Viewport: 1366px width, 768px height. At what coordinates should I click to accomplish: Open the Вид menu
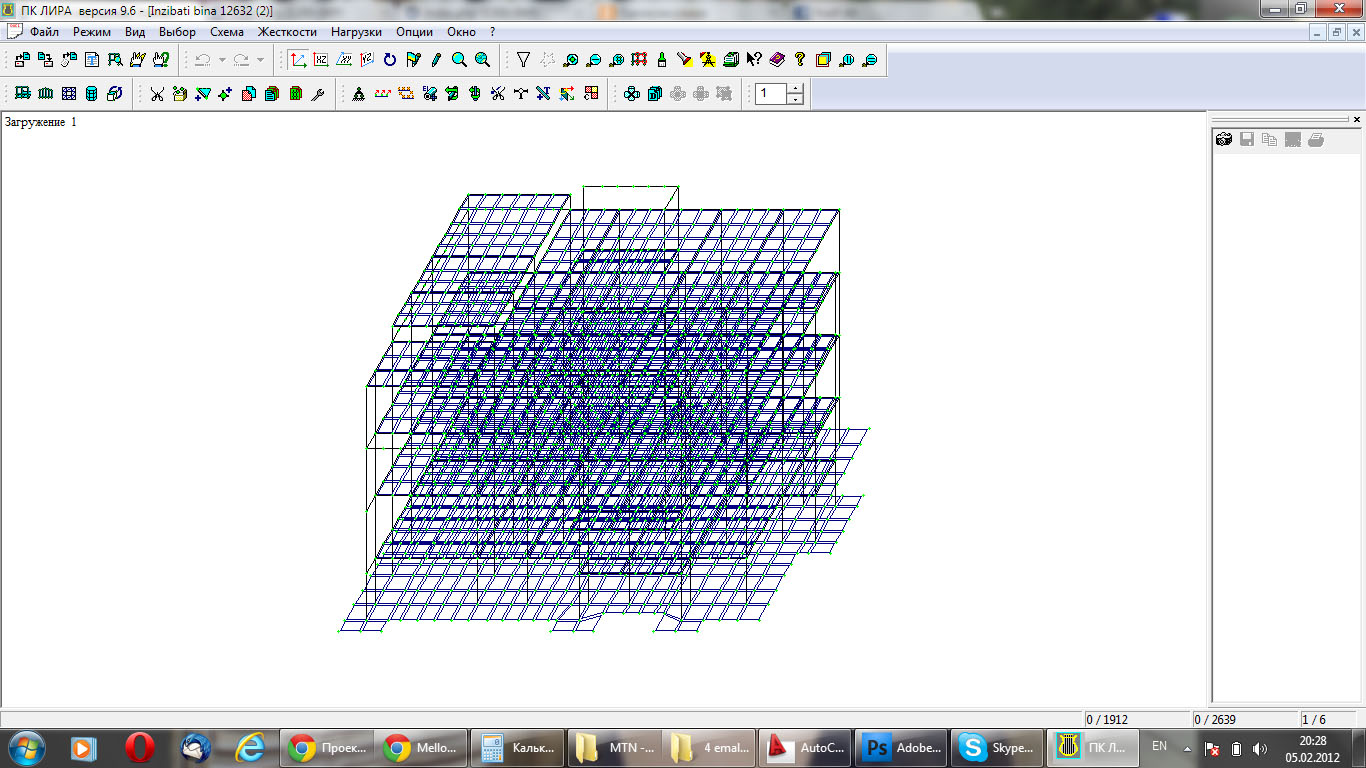click(x=135, y=32)
